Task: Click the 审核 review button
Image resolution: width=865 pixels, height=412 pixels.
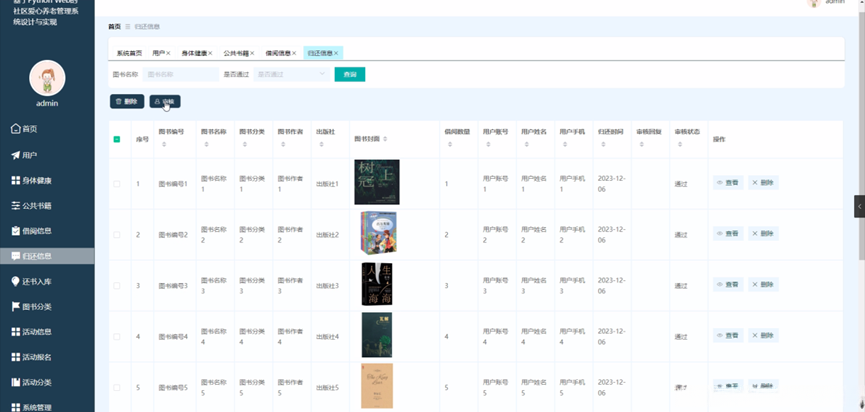Action: [x=165, y=101]
